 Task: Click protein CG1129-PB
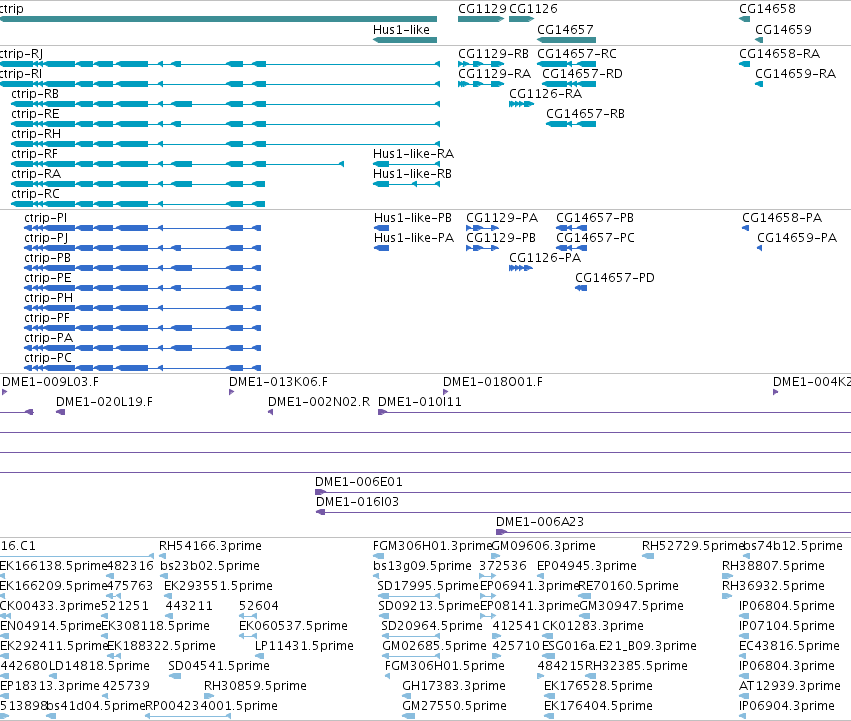pos(482,248)
